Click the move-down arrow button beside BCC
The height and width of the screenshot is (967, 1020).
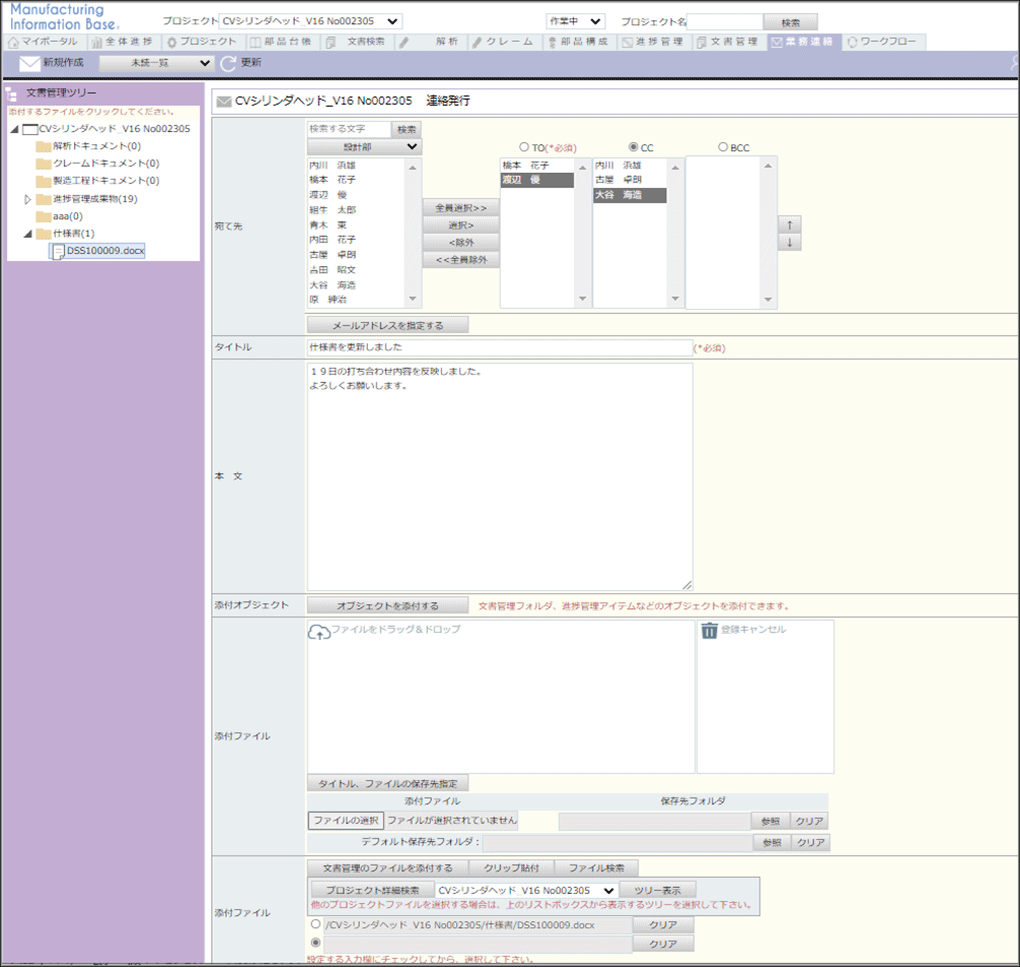click(790, 242)
